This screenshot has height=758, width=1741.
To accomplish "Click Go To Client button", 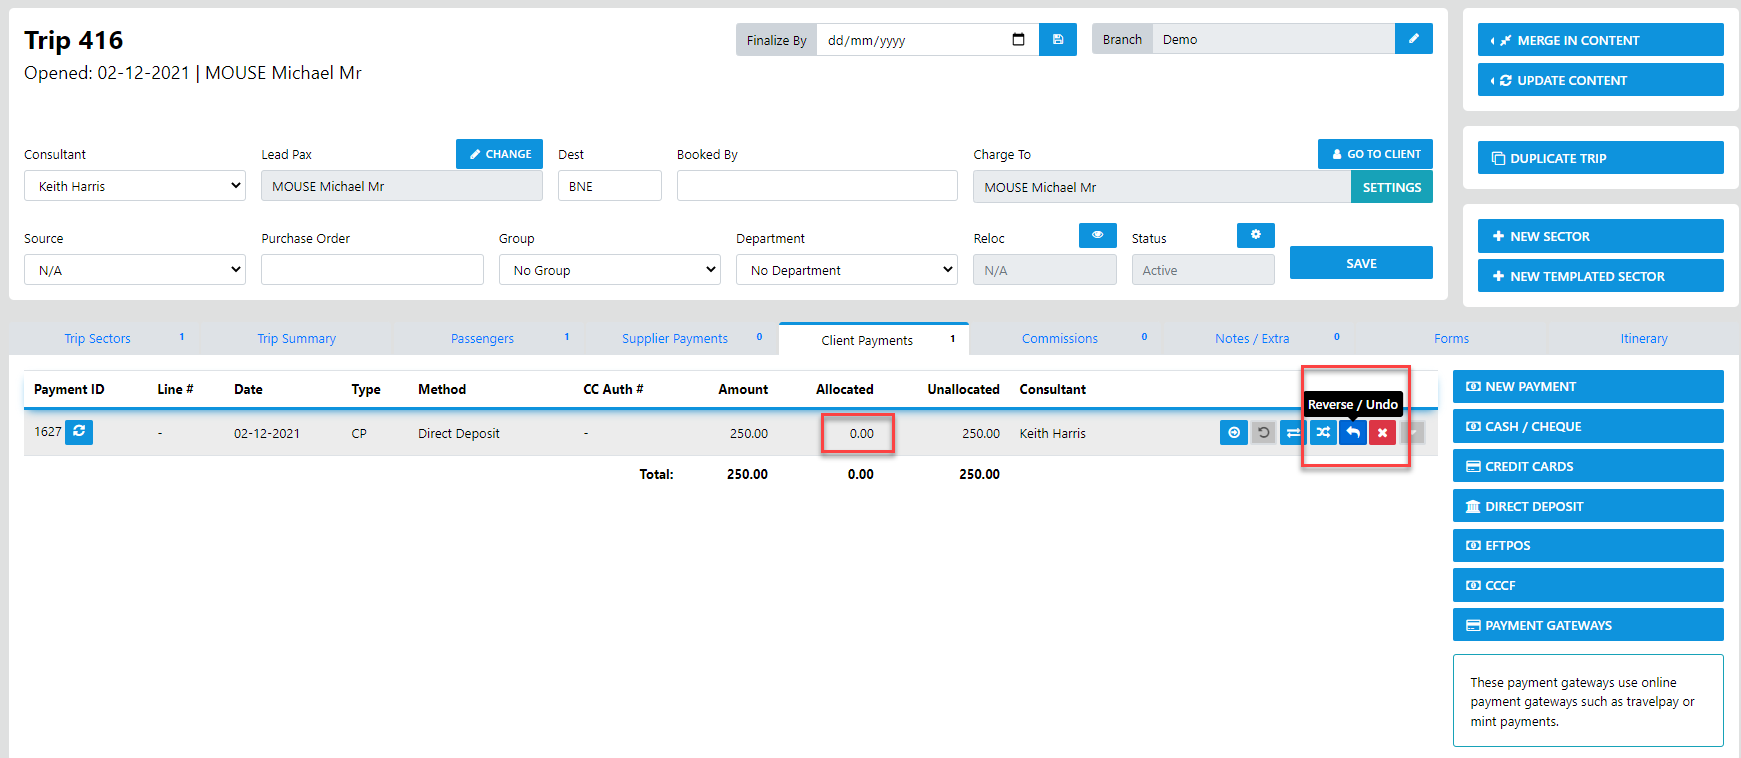I will (1375, 154).
